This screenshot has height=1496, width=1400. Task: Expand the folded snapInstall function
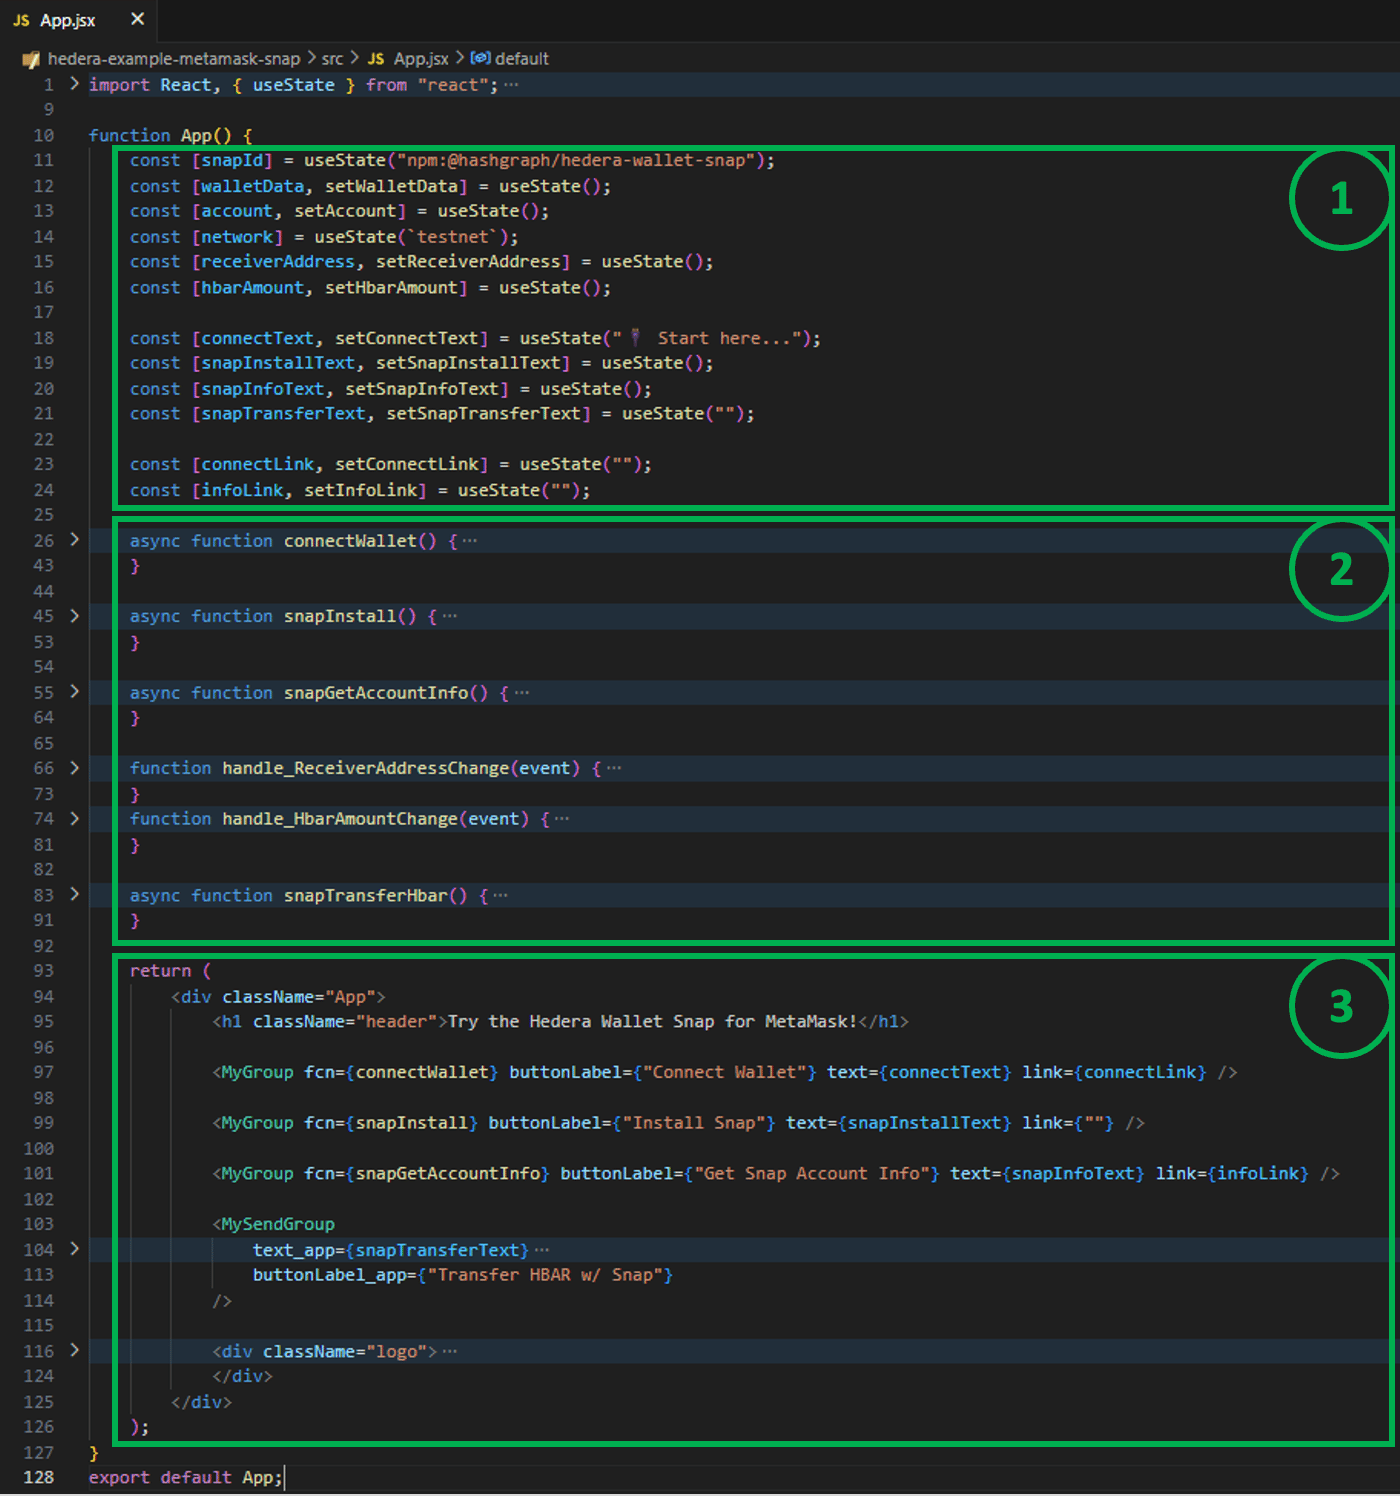coord(74,616)
